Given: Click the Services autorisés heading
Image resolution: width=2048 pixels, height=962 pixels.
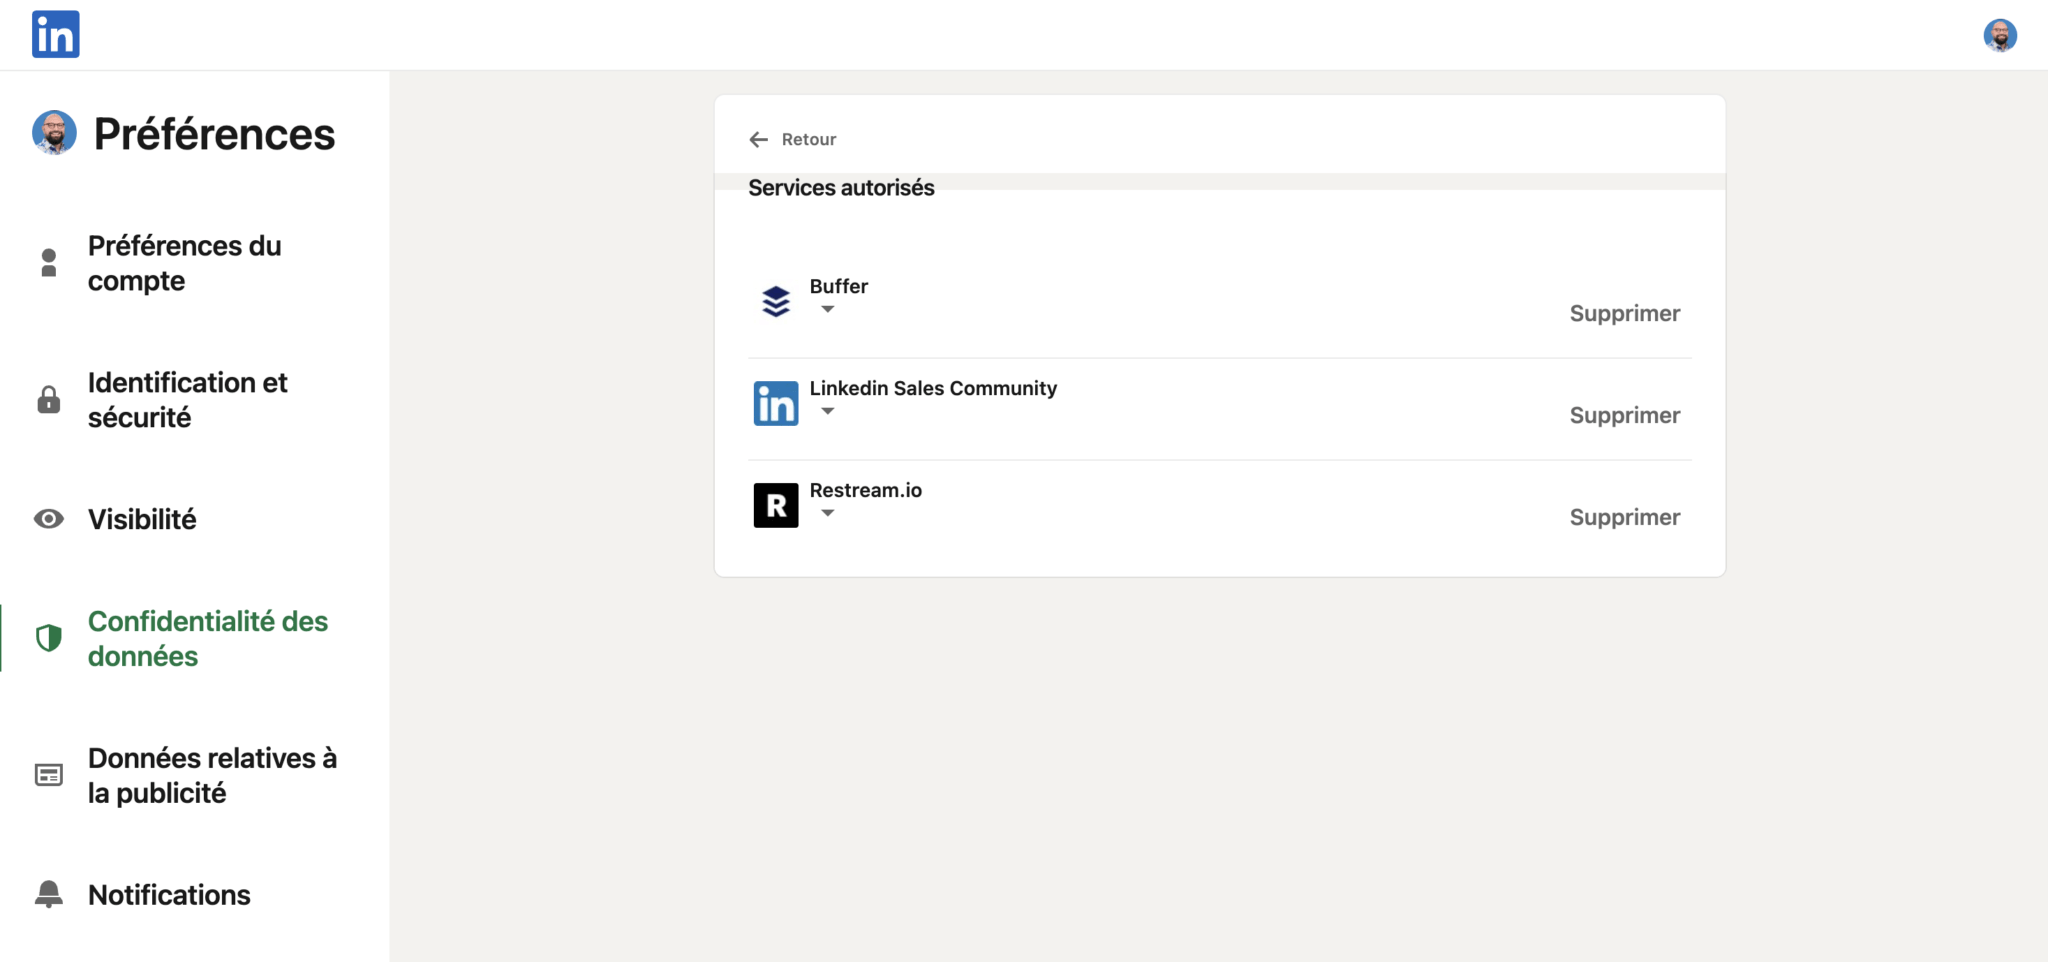Looking at the screenshot, I should [x=841, y=188].
